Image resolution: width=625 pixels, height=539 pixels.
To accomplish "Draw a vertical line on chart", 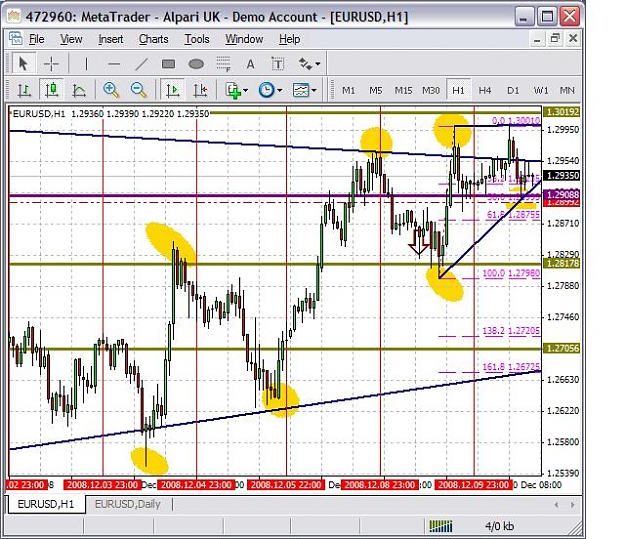I will coord(86,64).
